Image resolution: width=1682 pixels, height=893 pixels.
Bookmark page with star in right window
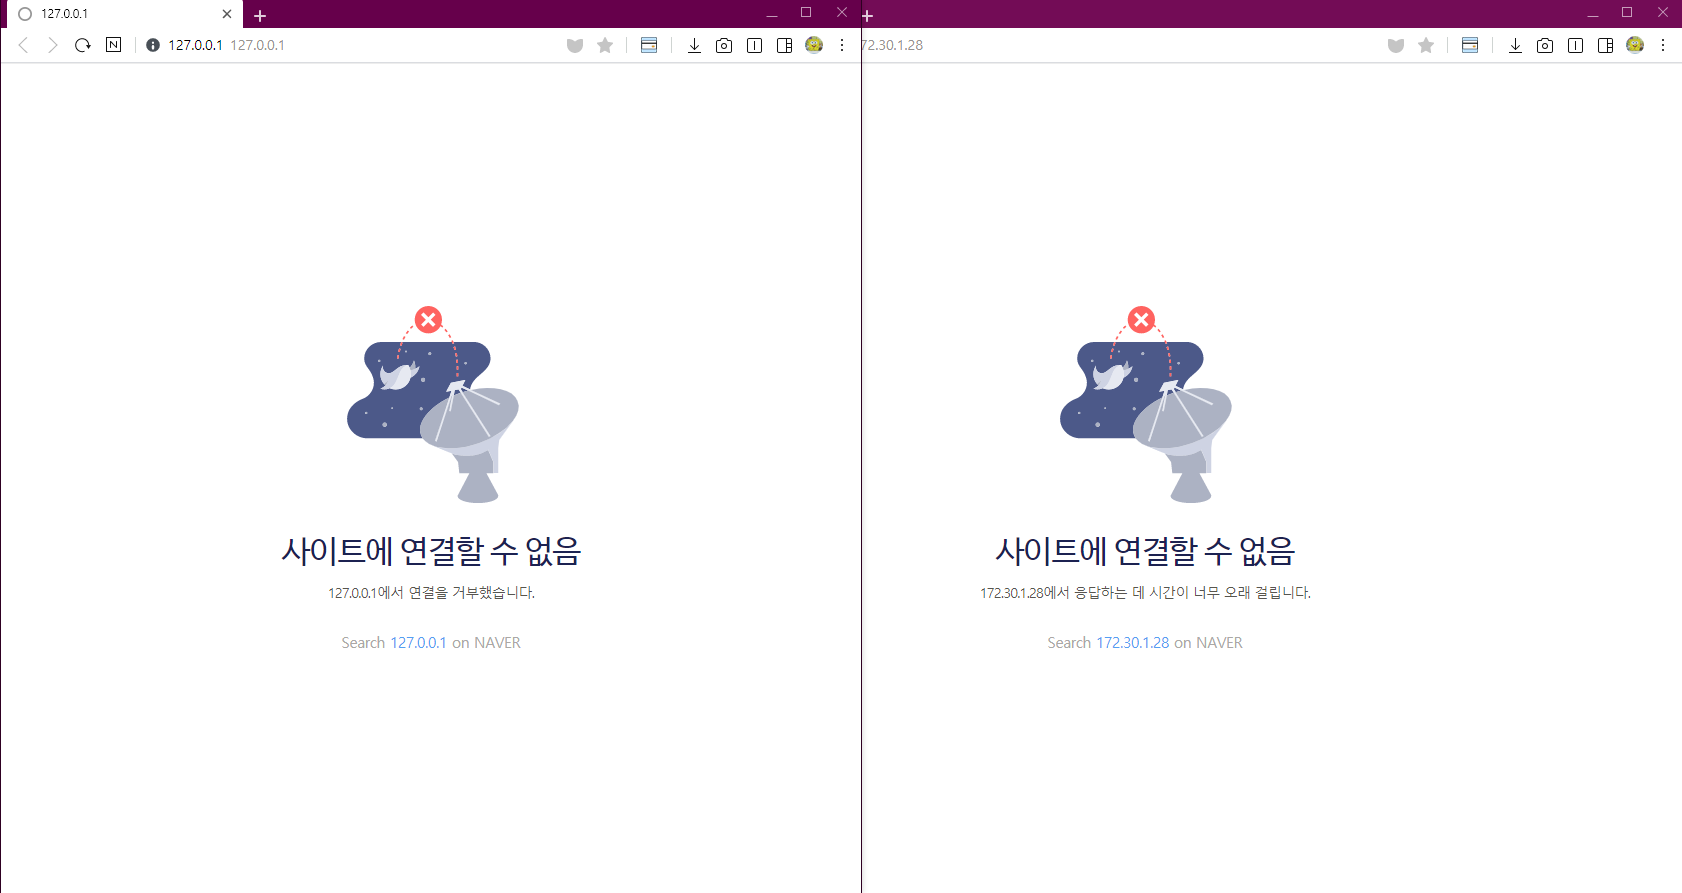1426,45
